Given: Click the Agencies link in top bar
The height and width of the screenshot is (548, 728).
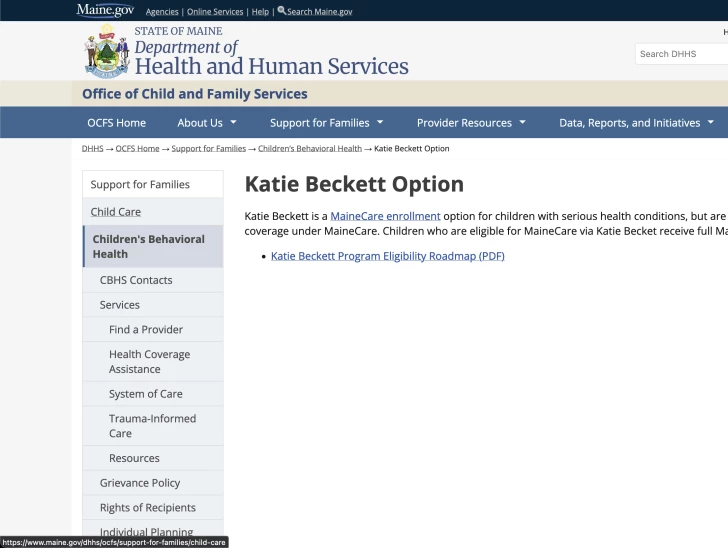Looking at the screenshot, I should (162, 12).
